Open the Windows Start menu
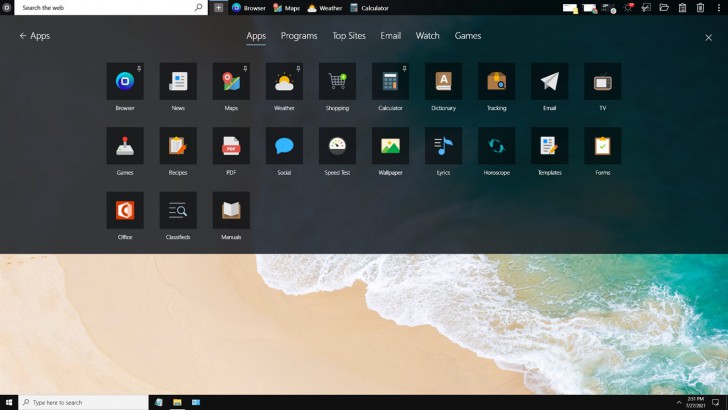728x410 pixels. (x=9, y=403)
